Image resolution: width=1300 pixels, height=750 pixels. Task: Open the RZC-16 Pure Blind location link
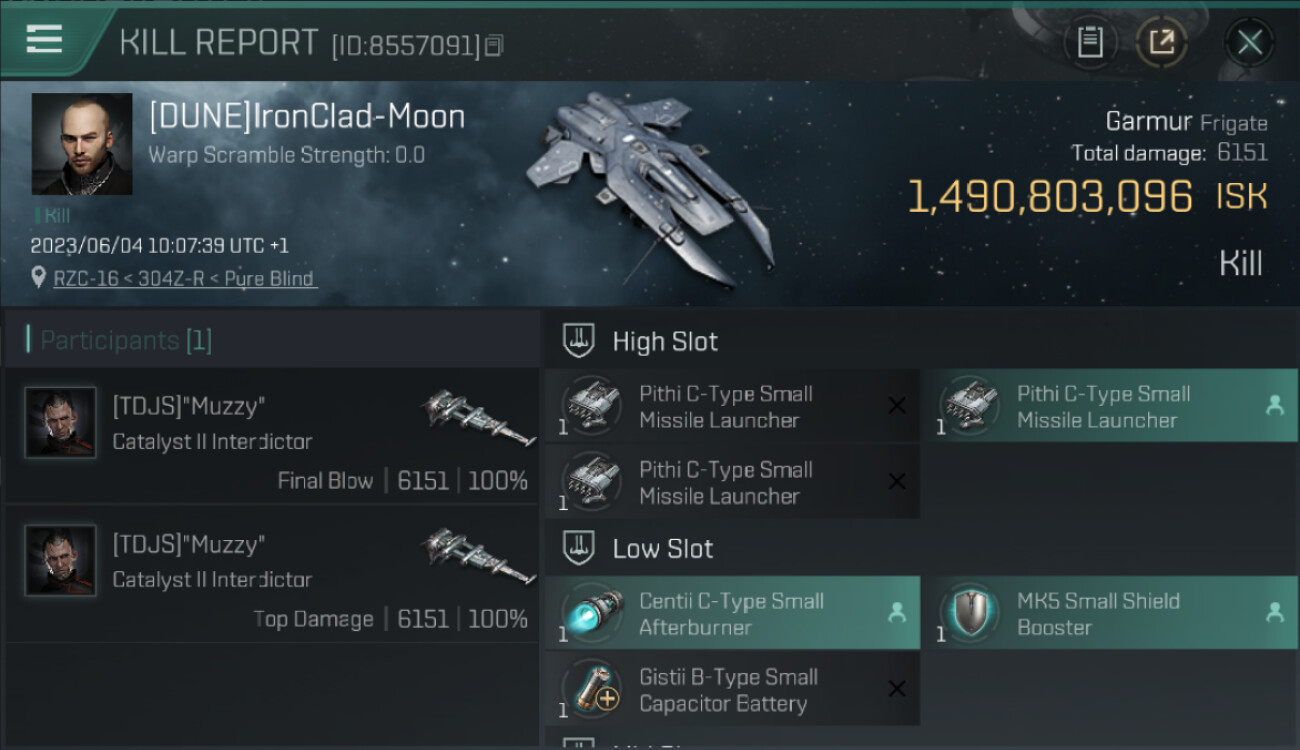[184, 279]
